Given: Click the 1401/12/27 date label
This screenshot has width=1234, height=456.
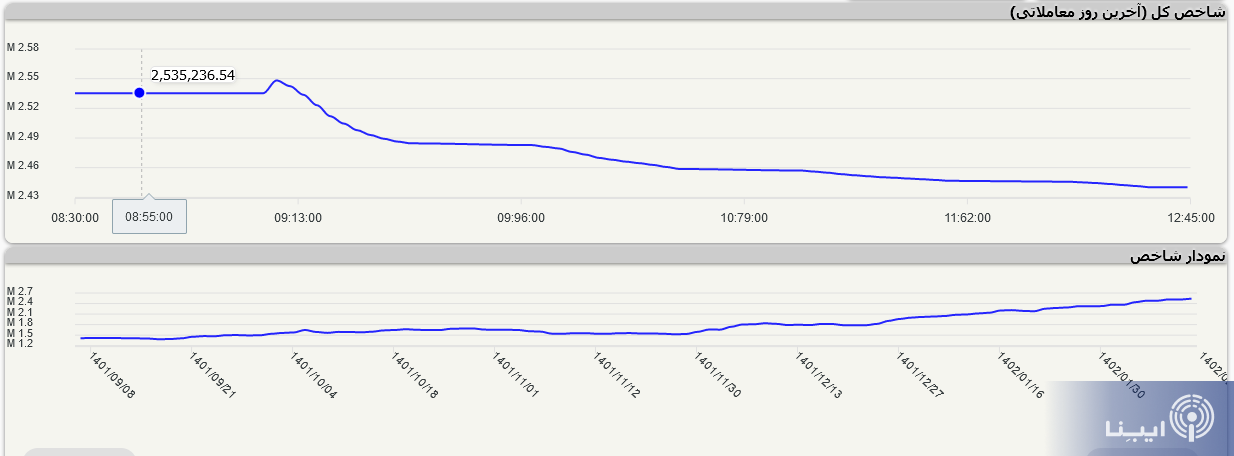Looking at the screenshot, I should (x=919, y=374).
